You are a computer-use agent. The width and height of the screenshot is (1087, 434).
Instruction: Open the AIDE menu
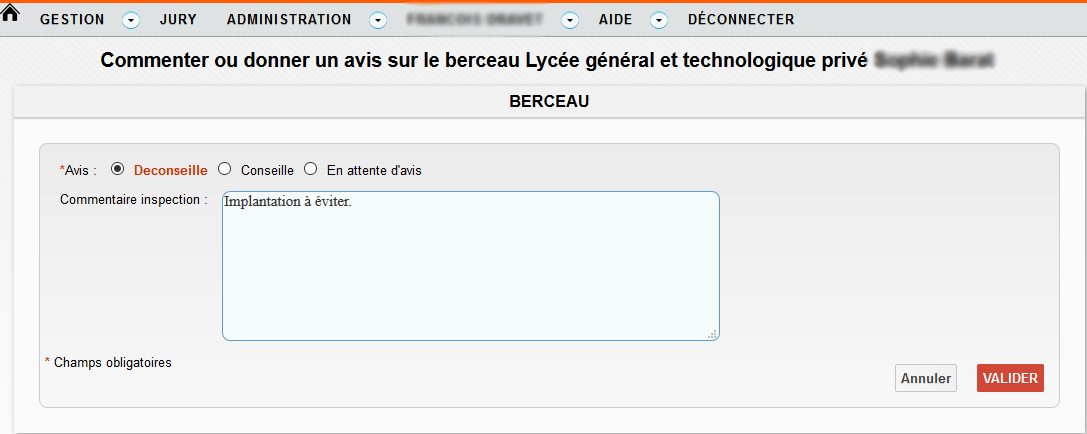[x=615, y=20]
